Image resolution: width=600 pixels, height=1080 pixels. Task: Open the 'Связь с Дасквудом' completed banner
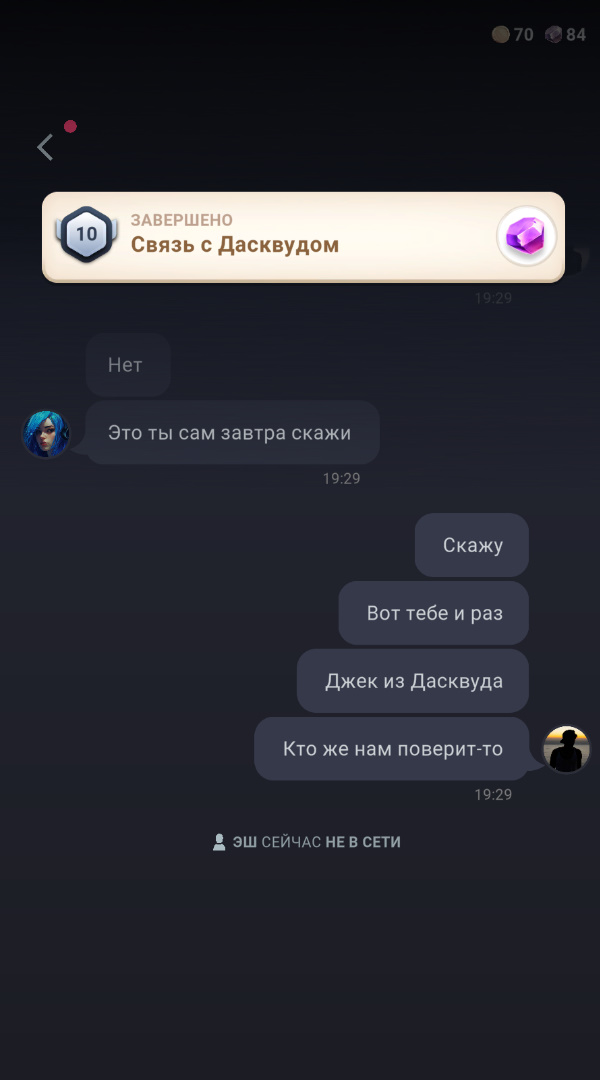point(303,237)
